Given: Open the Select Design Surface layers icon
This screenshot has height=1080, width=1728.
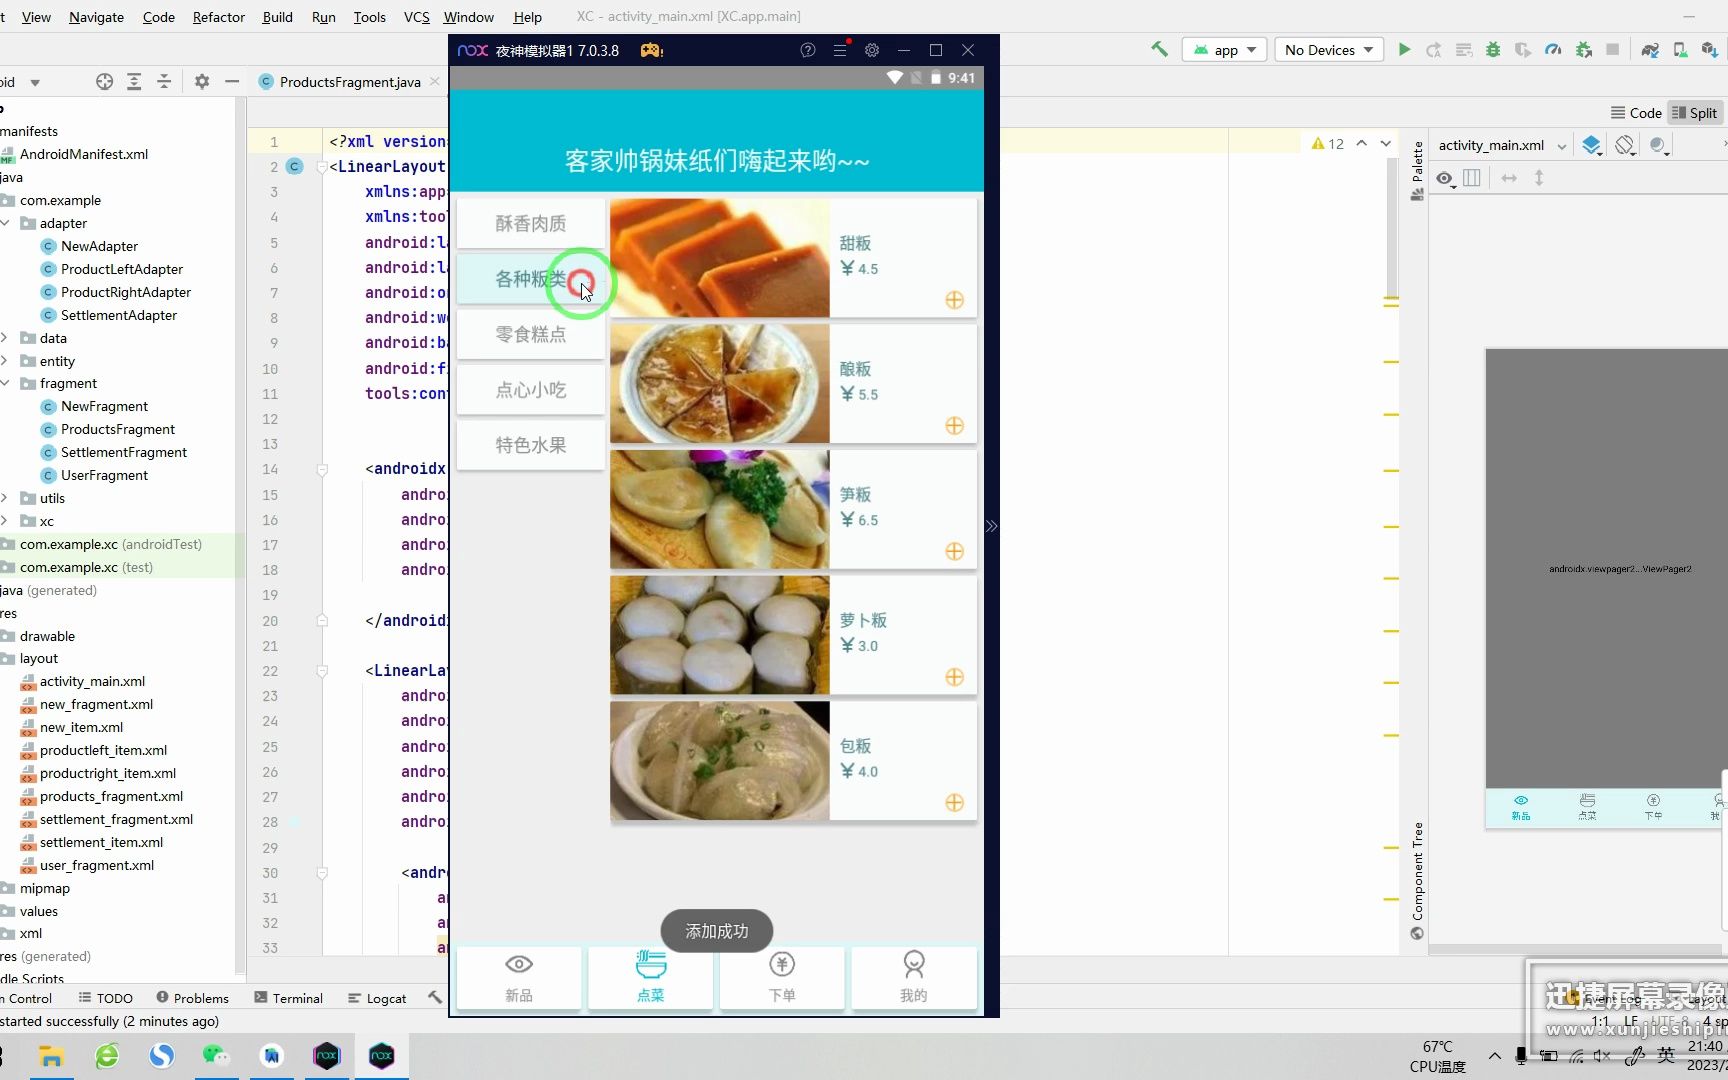Looking at the screenshot, I should 1591,145.
